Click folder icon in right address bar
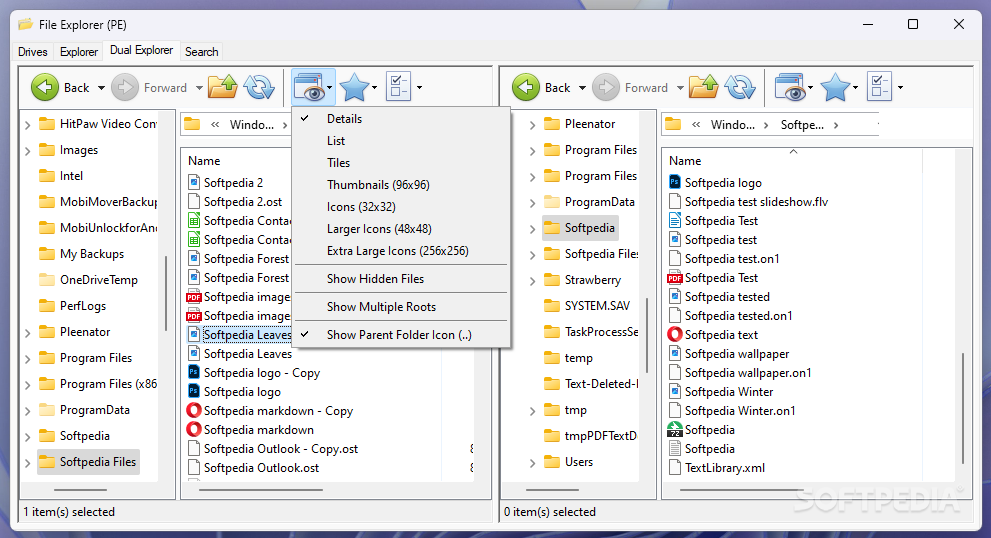This screenshot has width=991, height=538. pos(673,125)
